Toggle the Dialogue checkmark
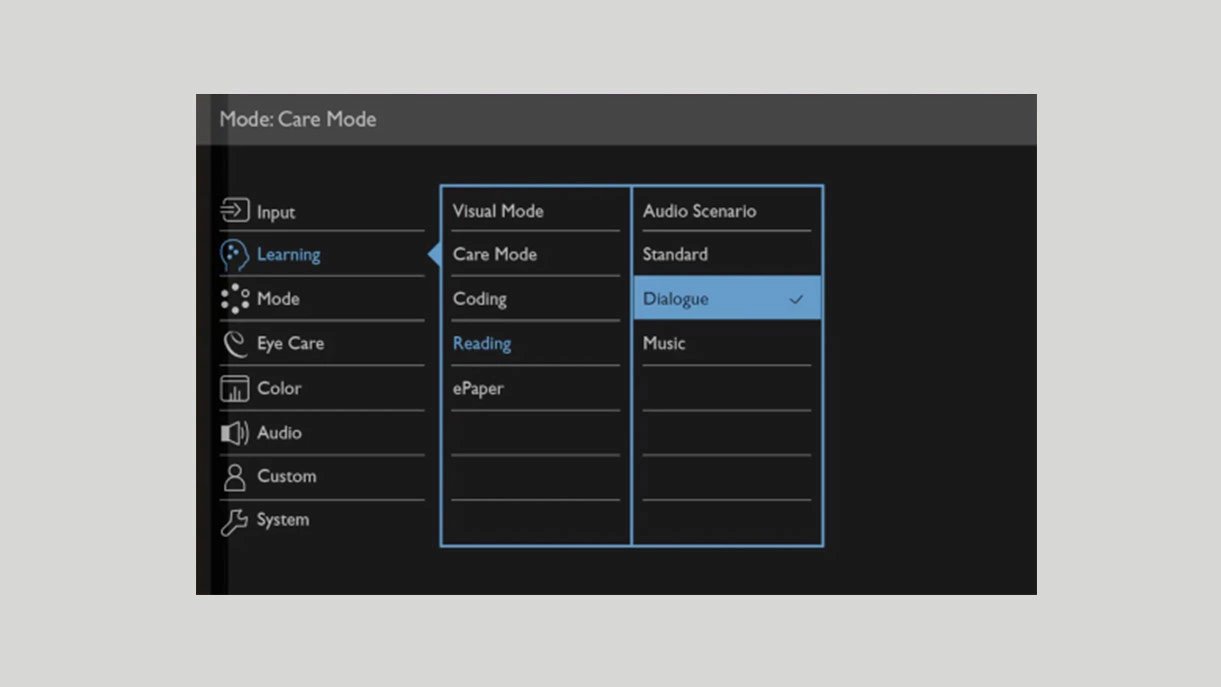This screenshot has width=1221, height=687. [796, 299]
